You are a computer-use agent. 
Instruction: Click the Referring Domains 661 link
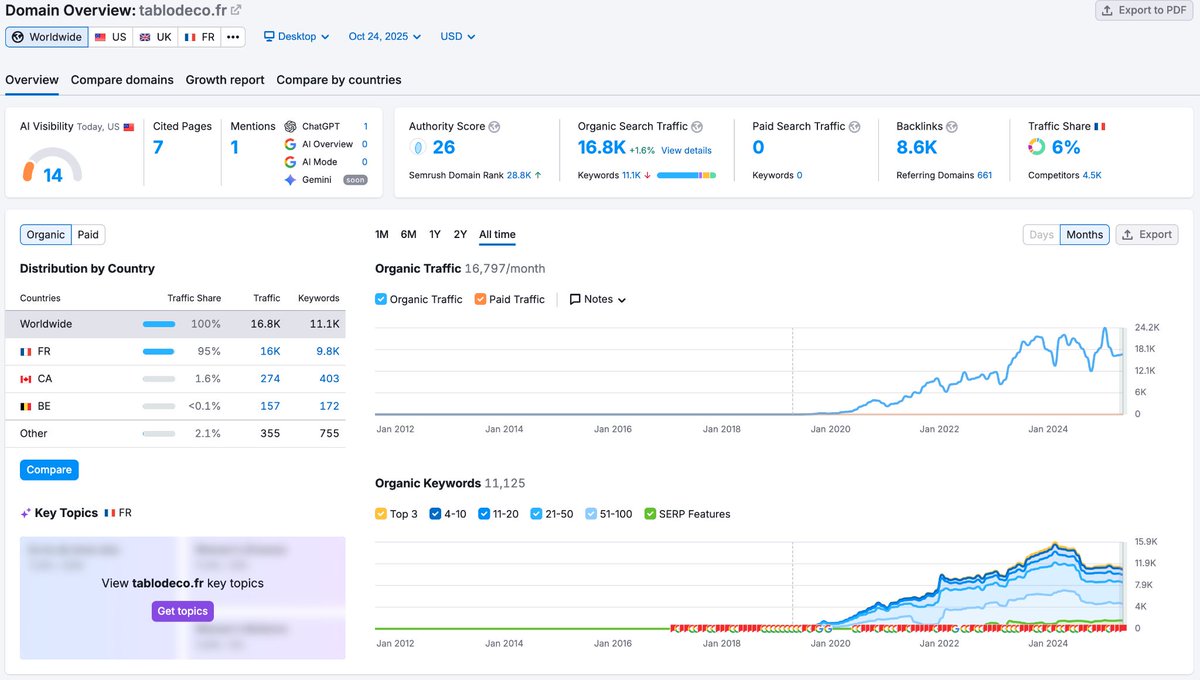[x=985, y=175]
